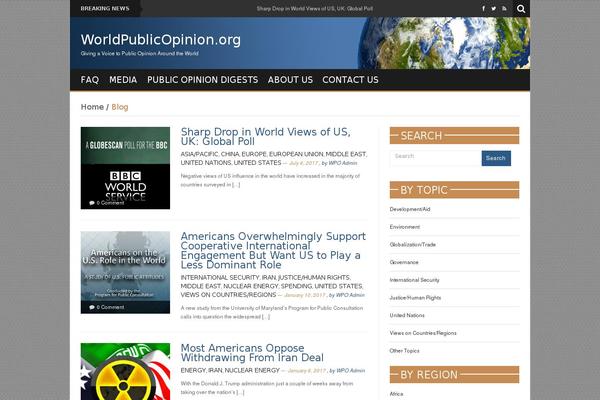Click WPO Admin author on first article
The height and width of the screenshot is (400, 600).
pyautogui.click(x=343, y=163)
